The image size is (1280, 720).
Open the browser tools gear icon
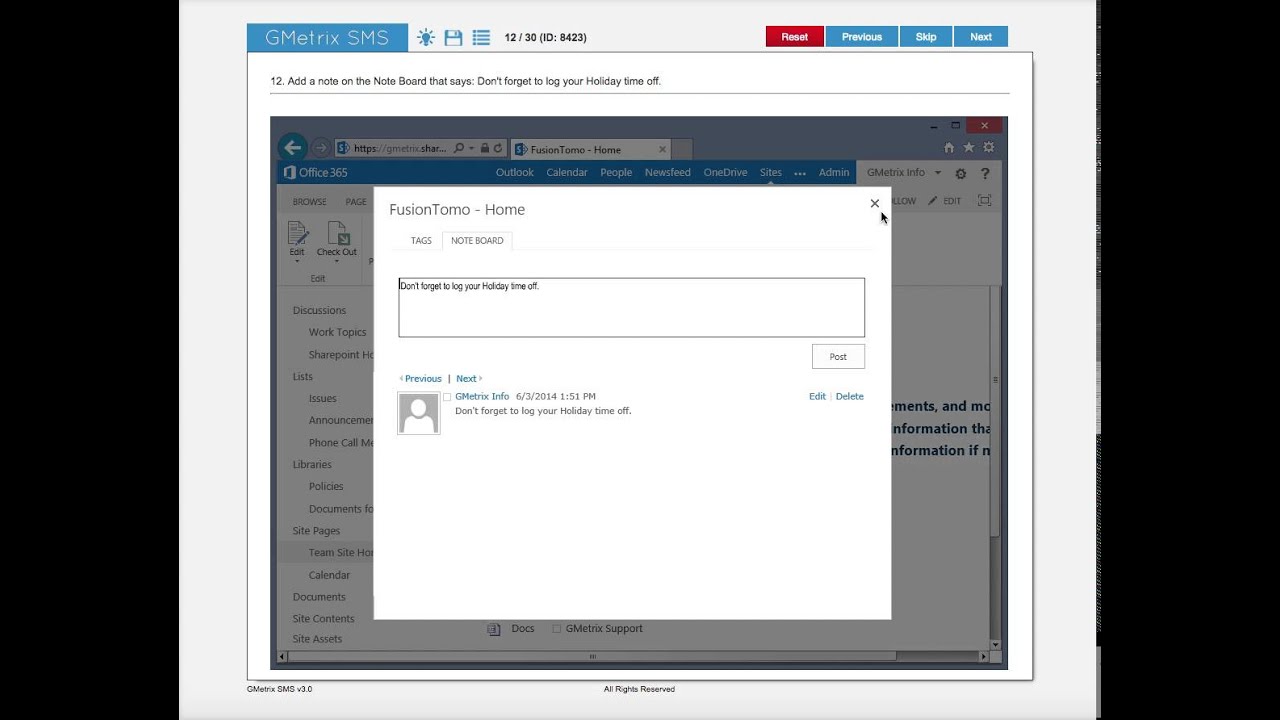pyautogui.click(x=988, y=148)
